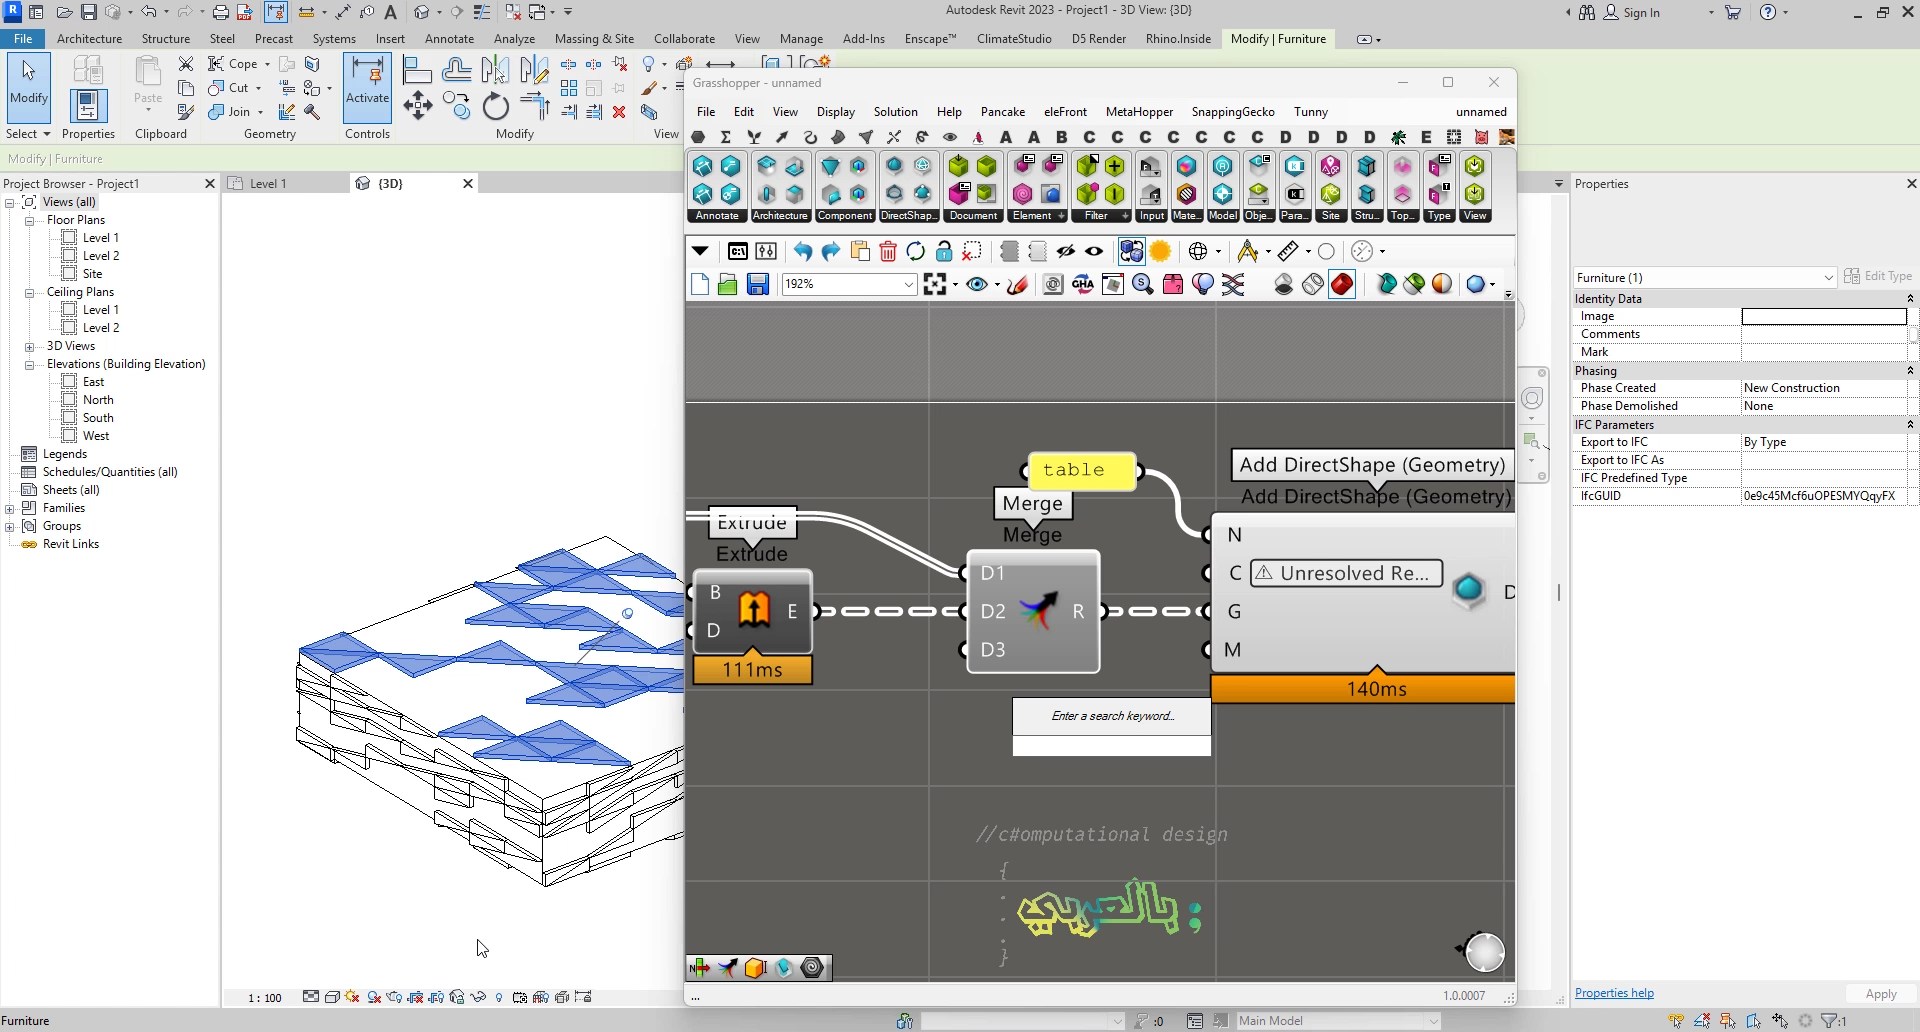Toggle the no-preview mode icon

click(x=1284, y=285)
